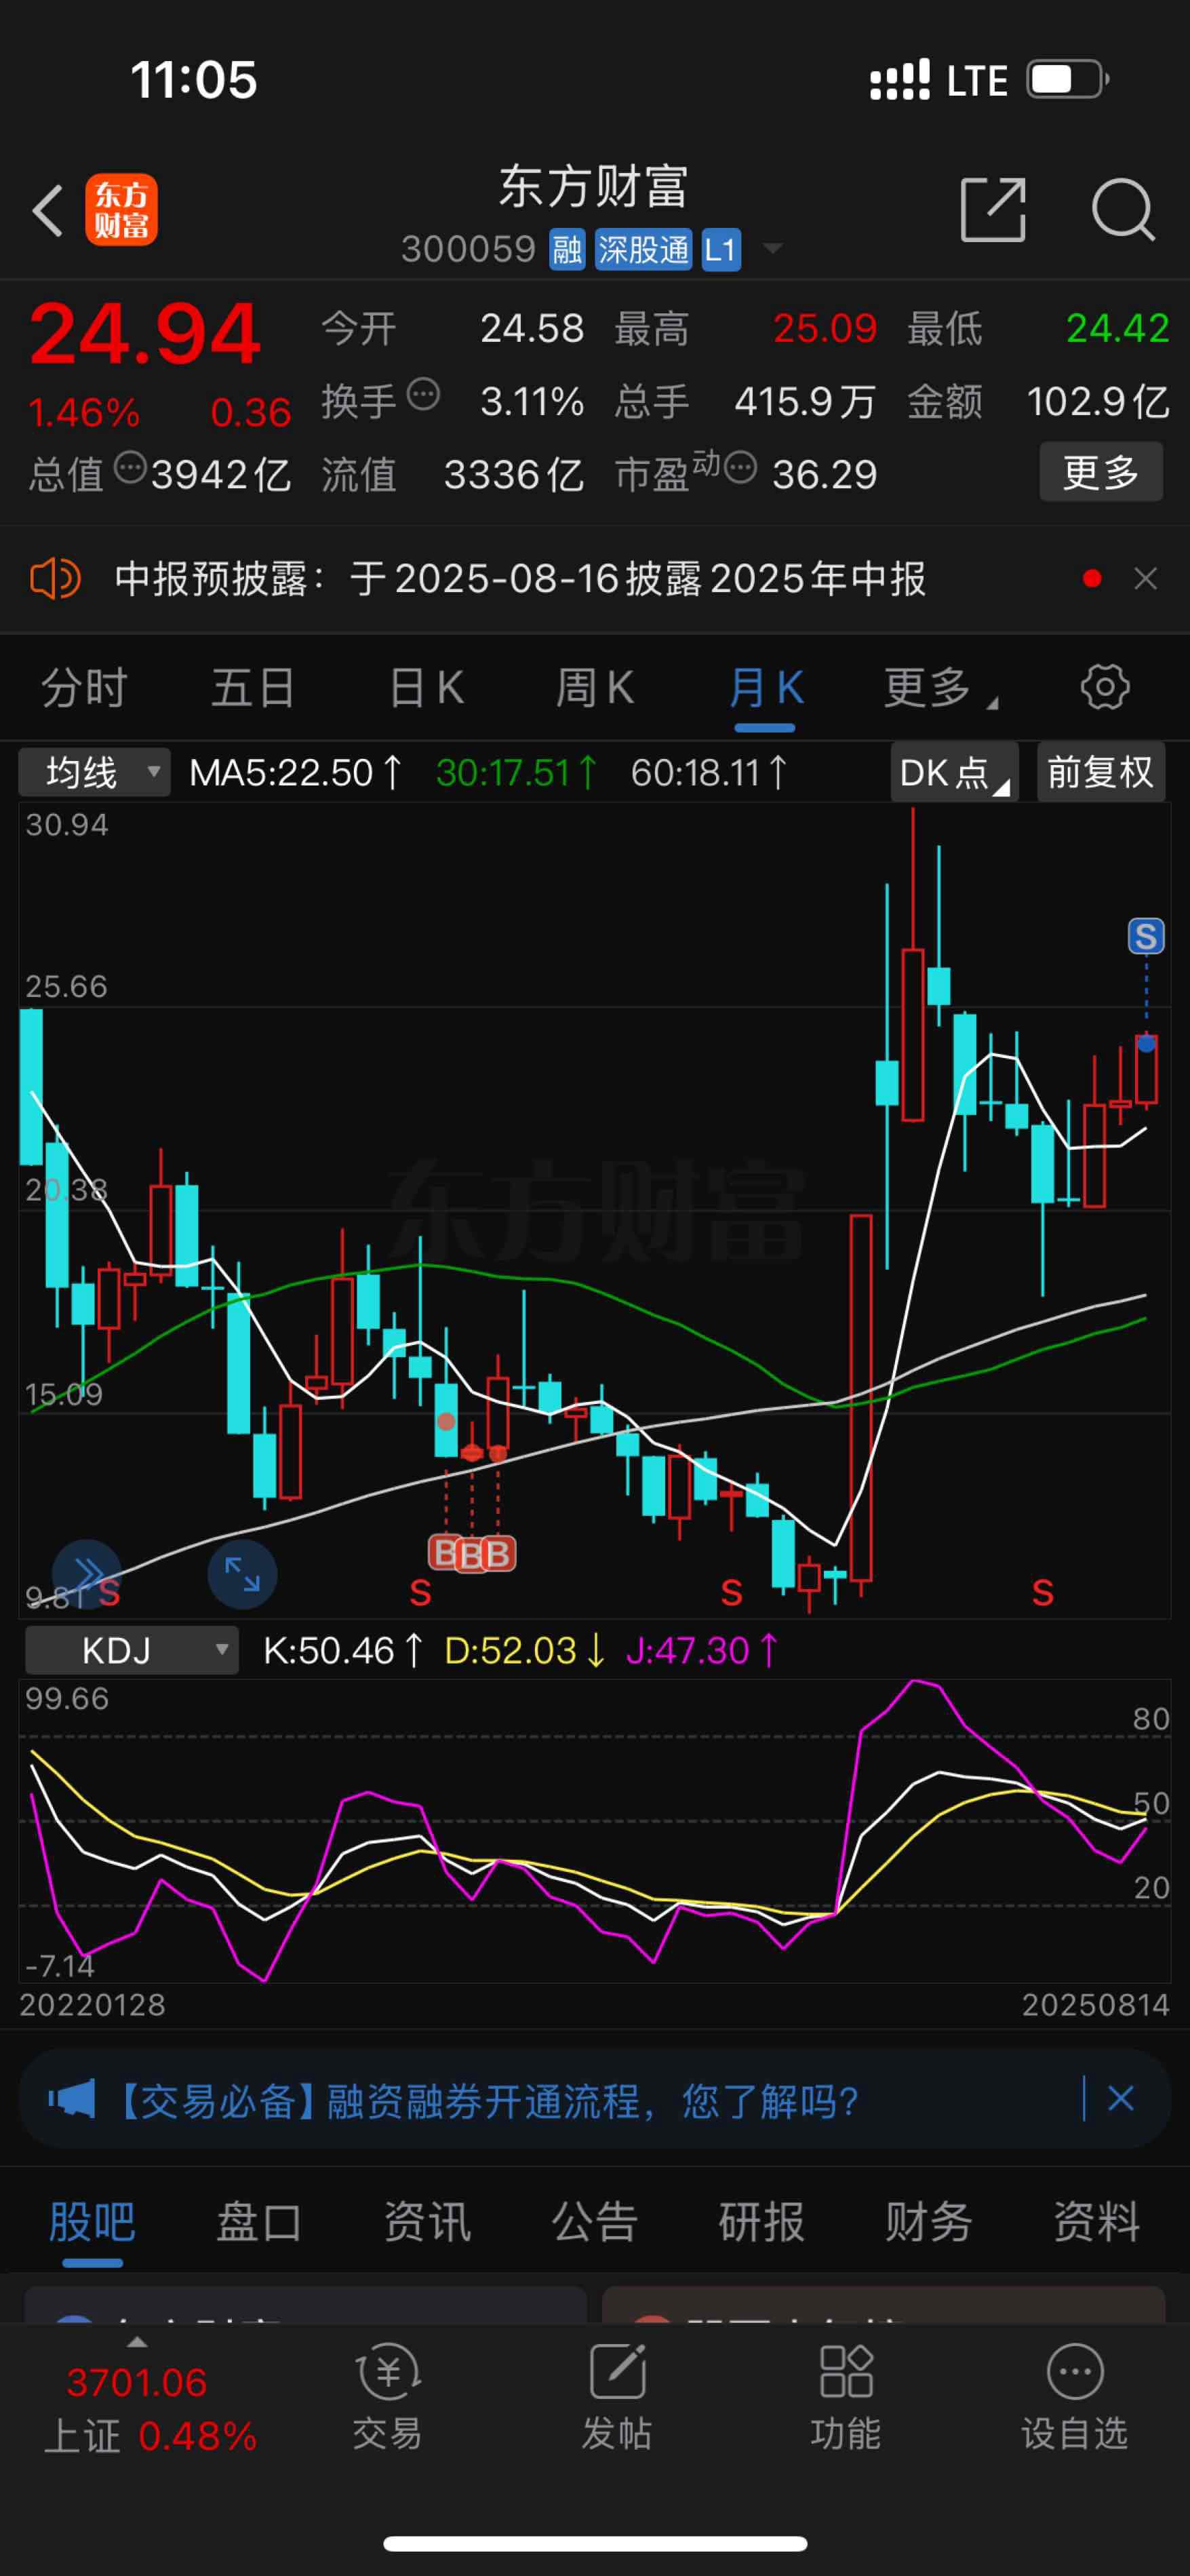The image size is (1190, 2576).
Task: Tap the blue S sell marker on chart
Action: click(1146, 936)
